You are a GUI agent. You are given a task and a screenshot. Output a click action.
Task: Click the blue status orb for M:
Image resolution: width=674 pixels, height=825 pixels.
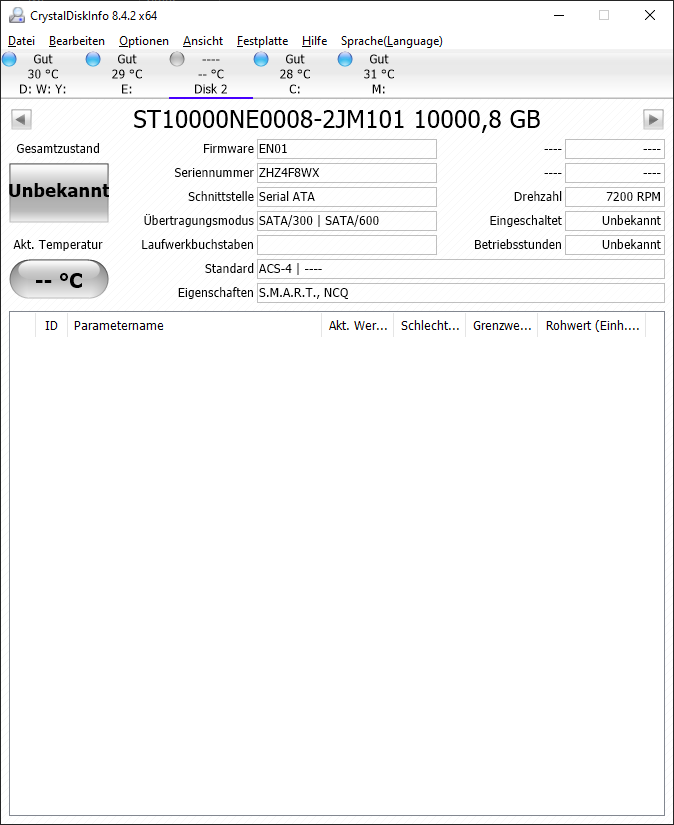click(x=345, y=59)
